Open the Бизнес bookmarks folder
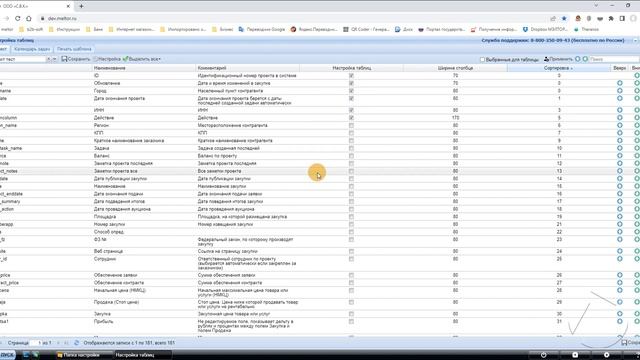This screenshot has width=640, height=360. [222, 29]
